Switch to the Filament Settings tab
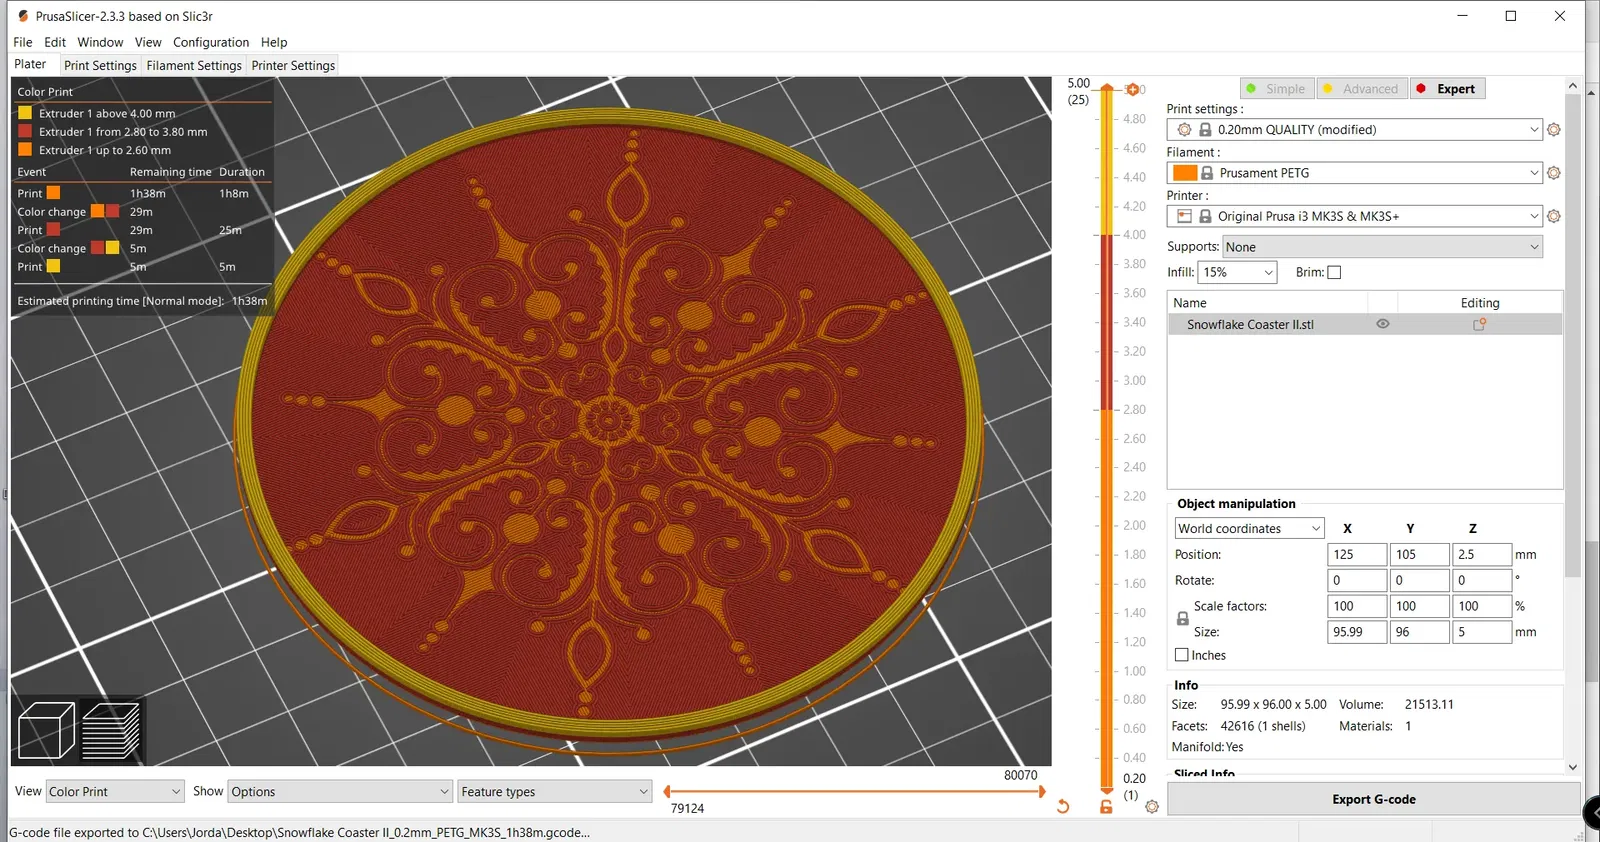 click(x=194, y=65)
